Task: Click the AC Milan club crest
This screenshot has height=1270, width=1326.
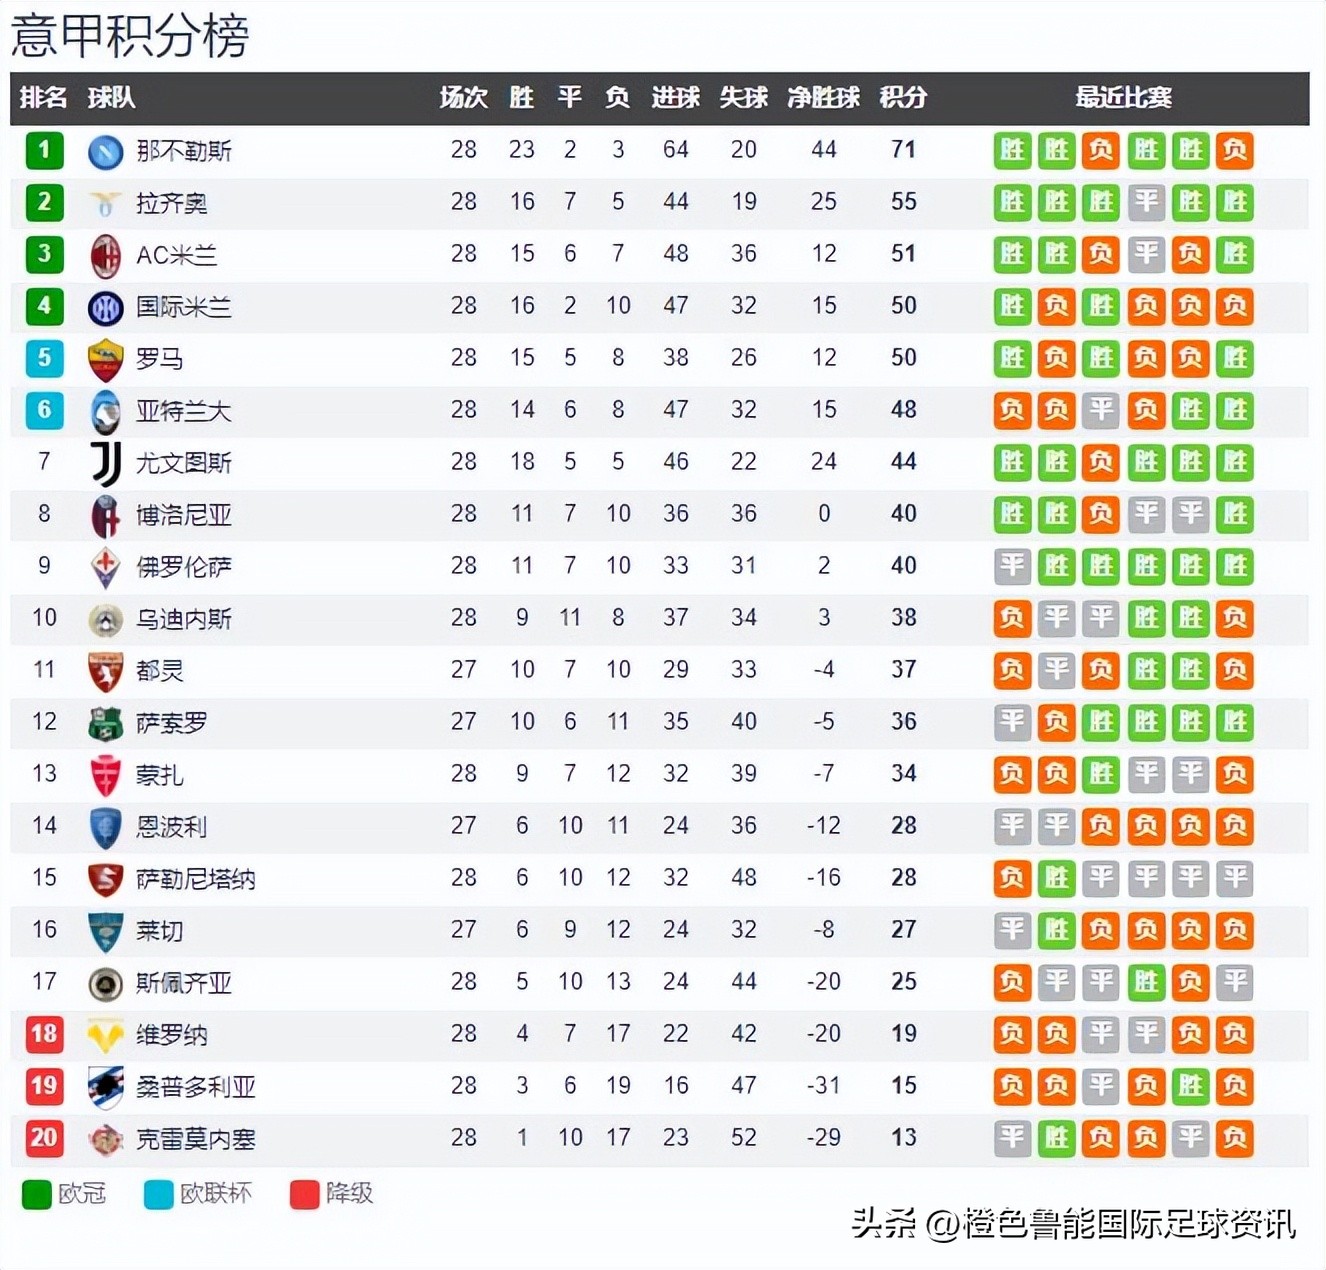Action: click(x=105, y=256)
